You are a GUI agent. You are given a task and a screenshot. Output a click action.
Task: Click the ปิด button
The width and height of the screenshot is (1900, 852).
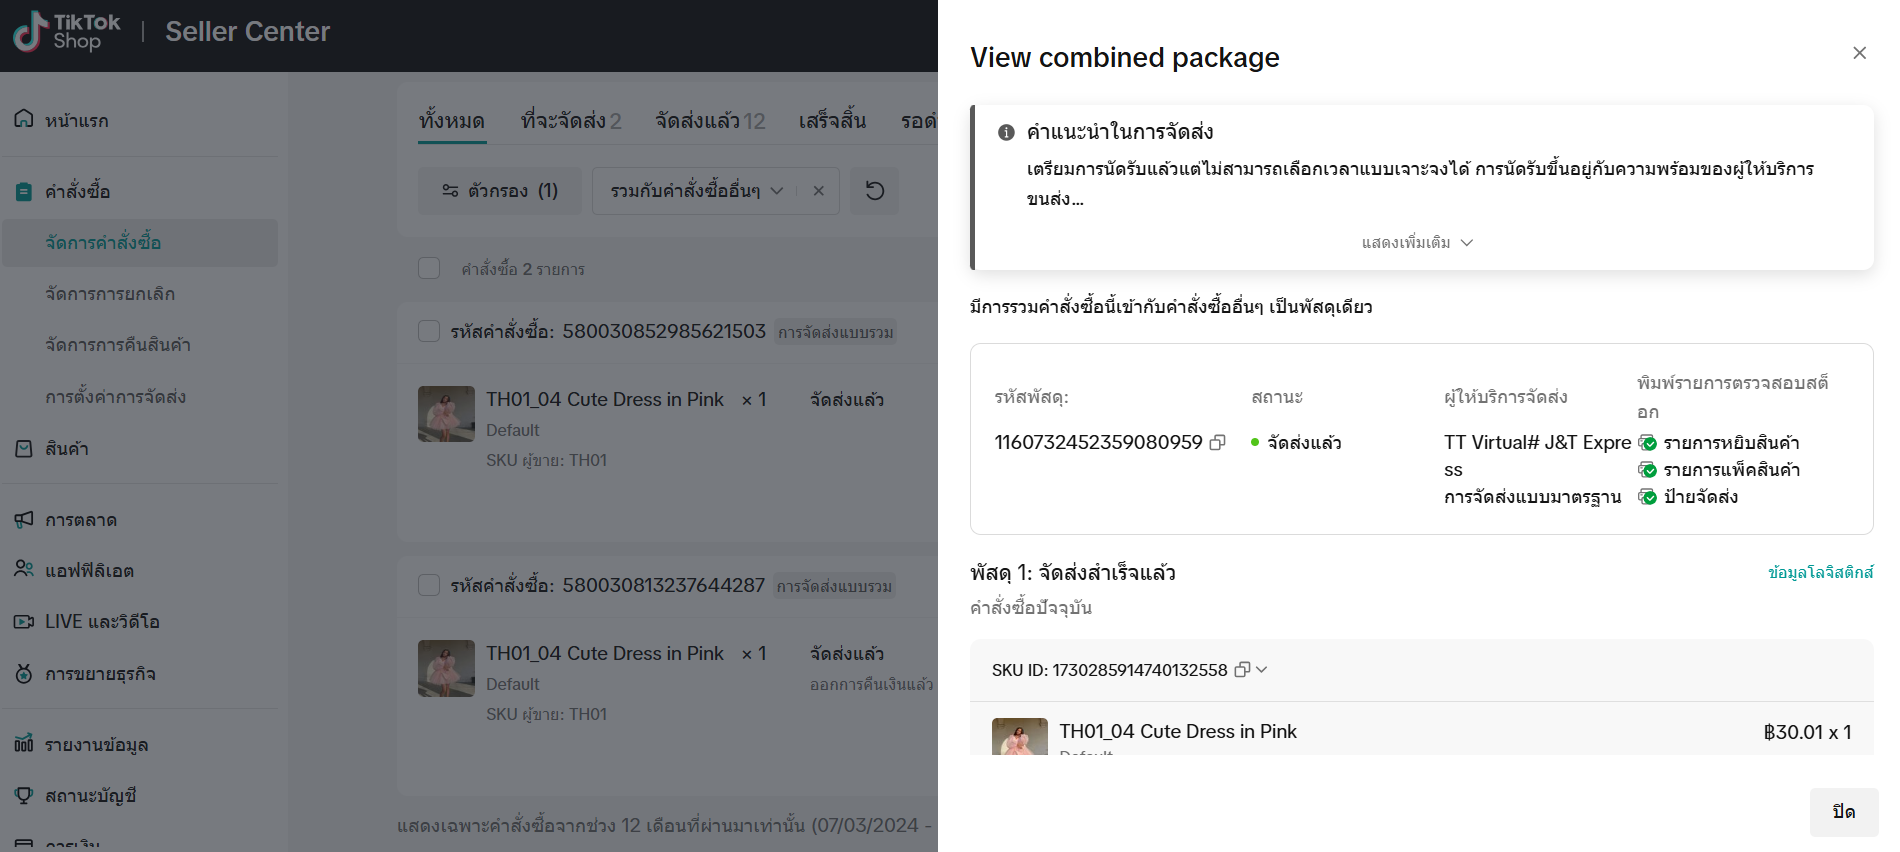pyautogui.click(x=1843, y=812)
